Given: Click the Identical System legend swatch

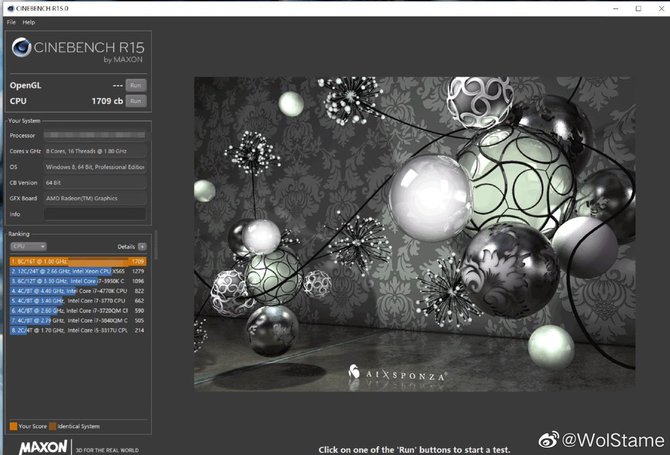Looking at the screenshot, I should (53, 426).
